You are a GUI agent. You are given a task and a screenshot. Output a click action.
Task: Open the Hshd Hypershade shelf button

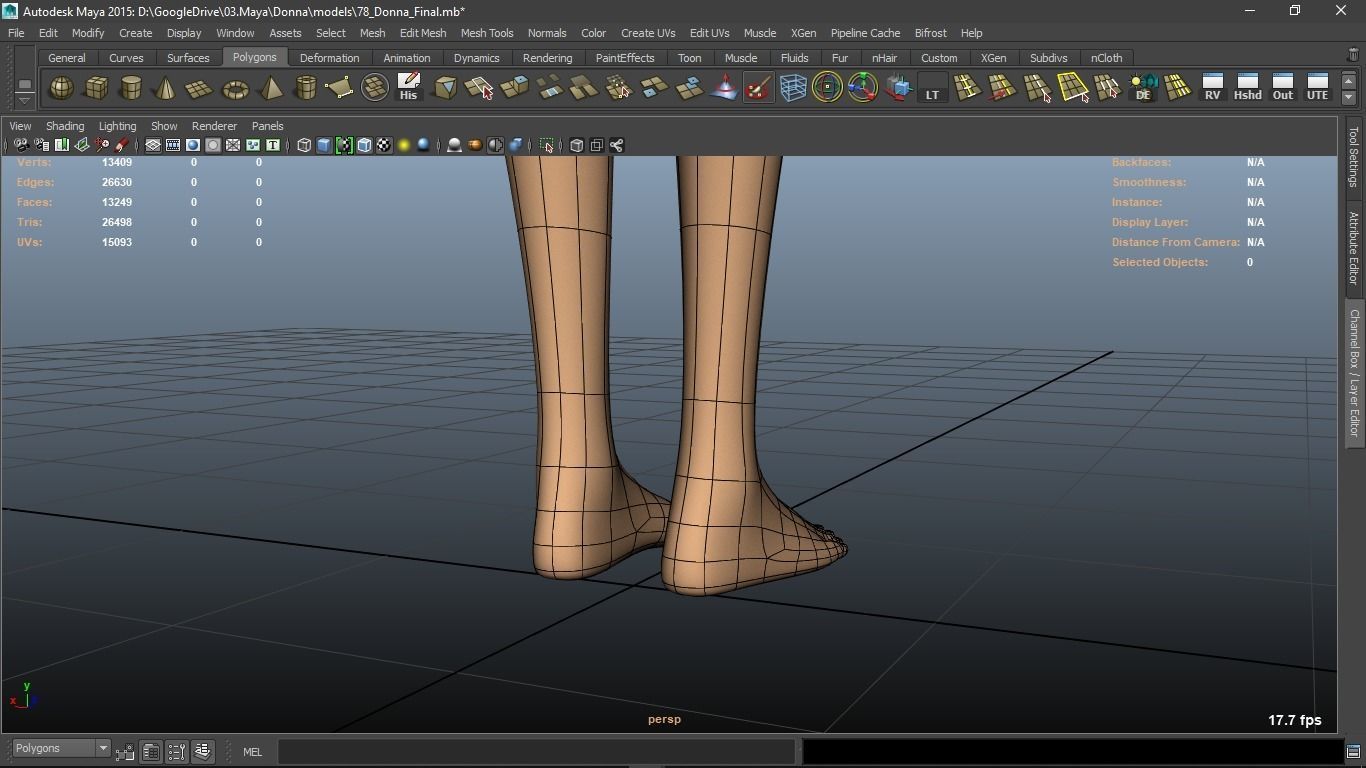coord(1247,88)
